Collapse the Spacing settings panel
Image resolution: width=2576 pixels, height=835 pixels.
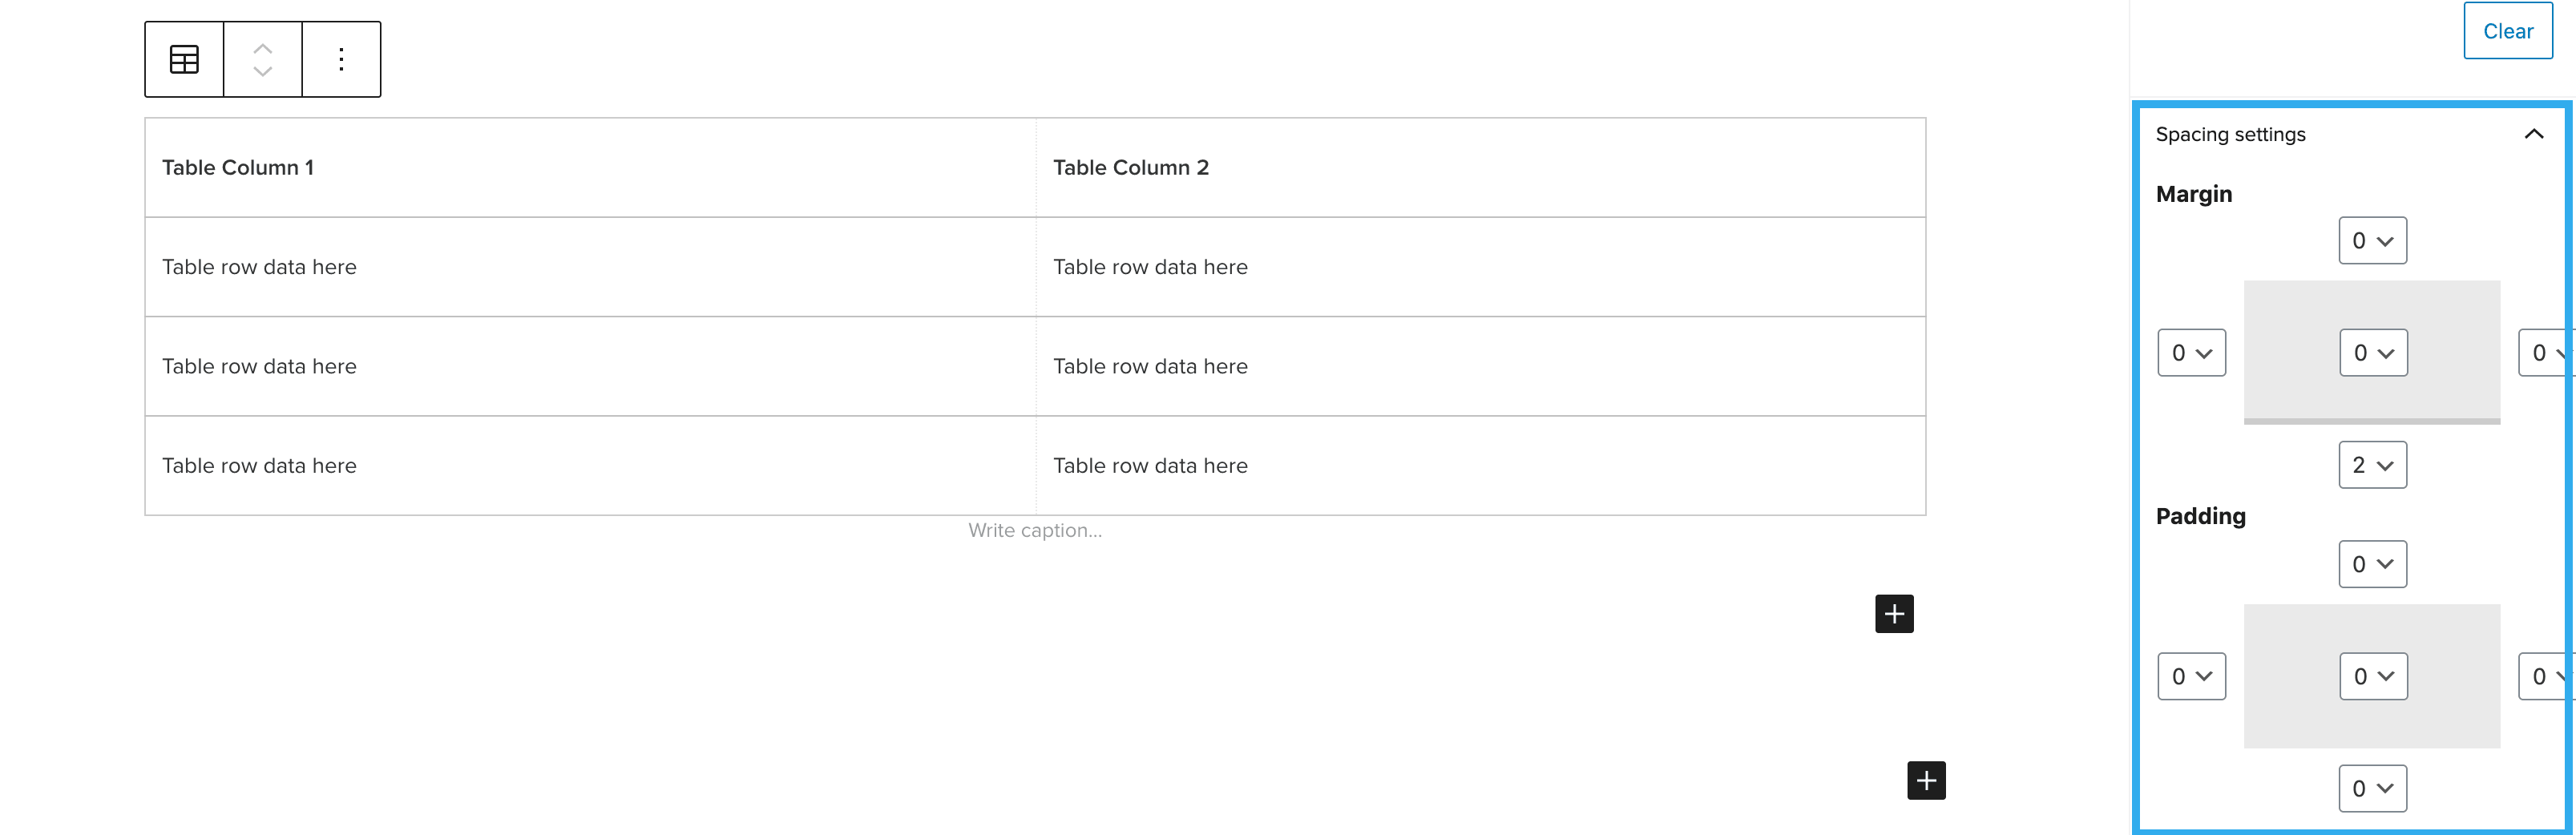[x=2533, y=134]
